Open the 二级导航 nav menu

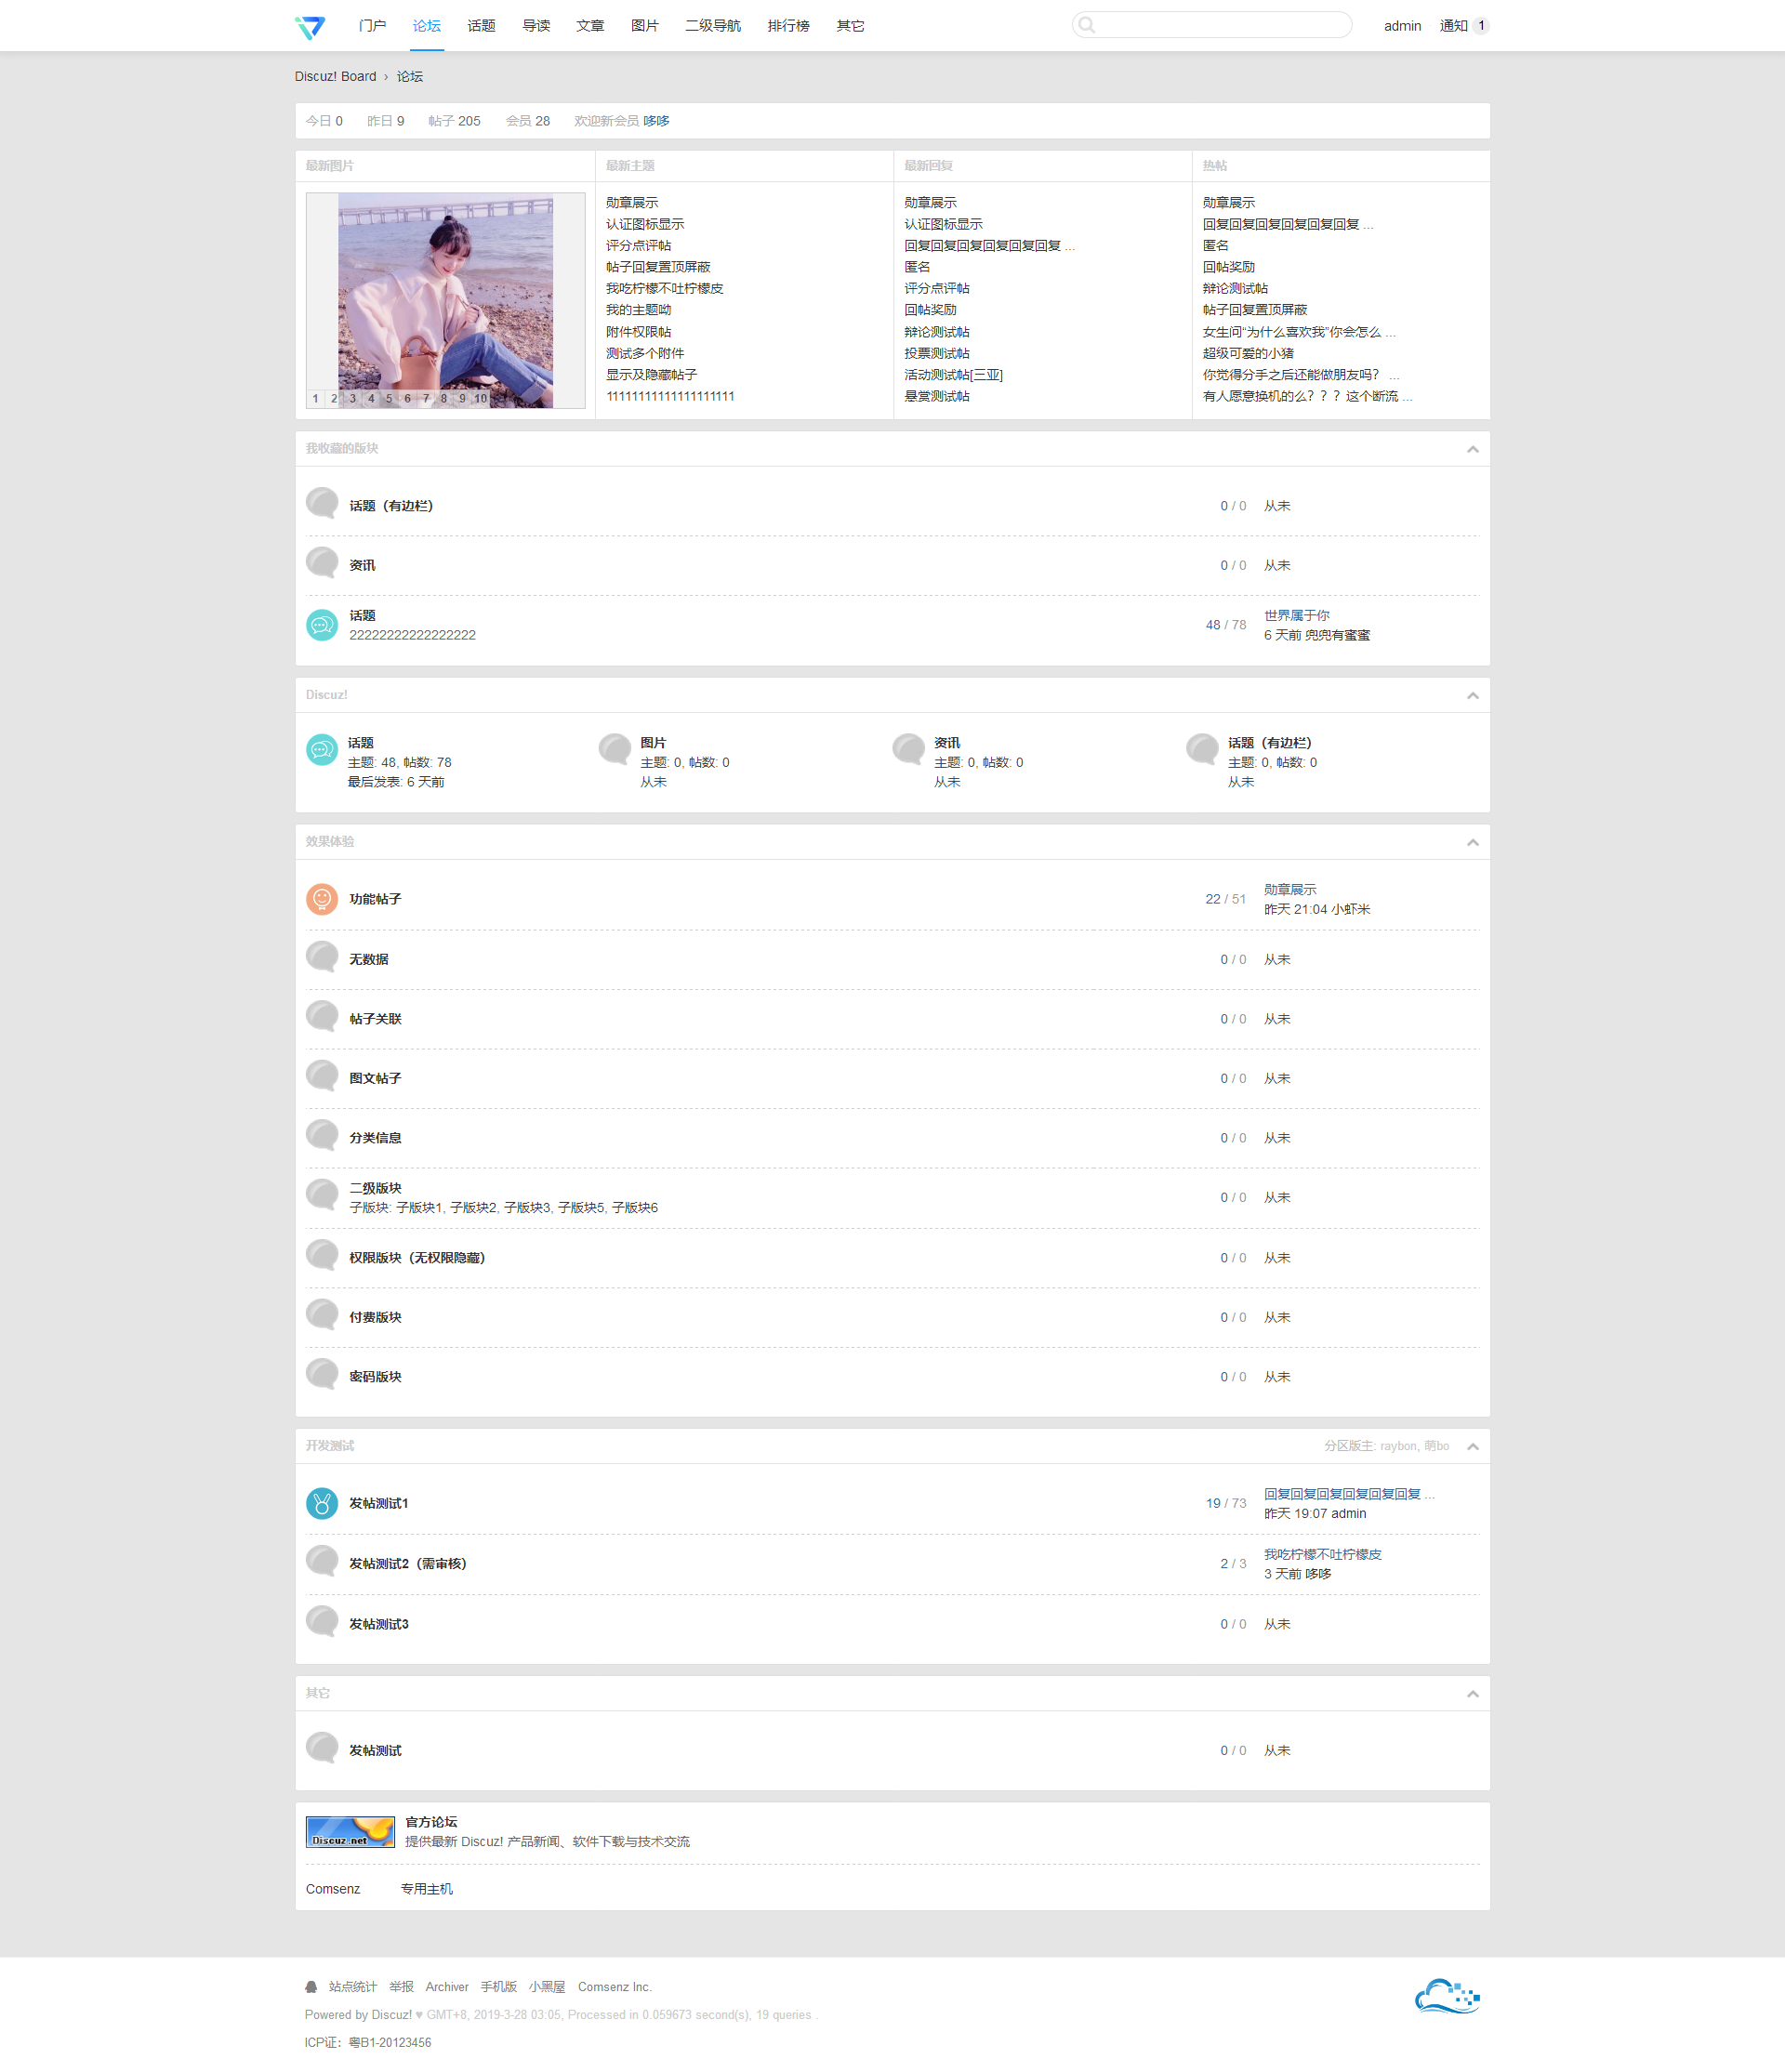click(713, 26)
